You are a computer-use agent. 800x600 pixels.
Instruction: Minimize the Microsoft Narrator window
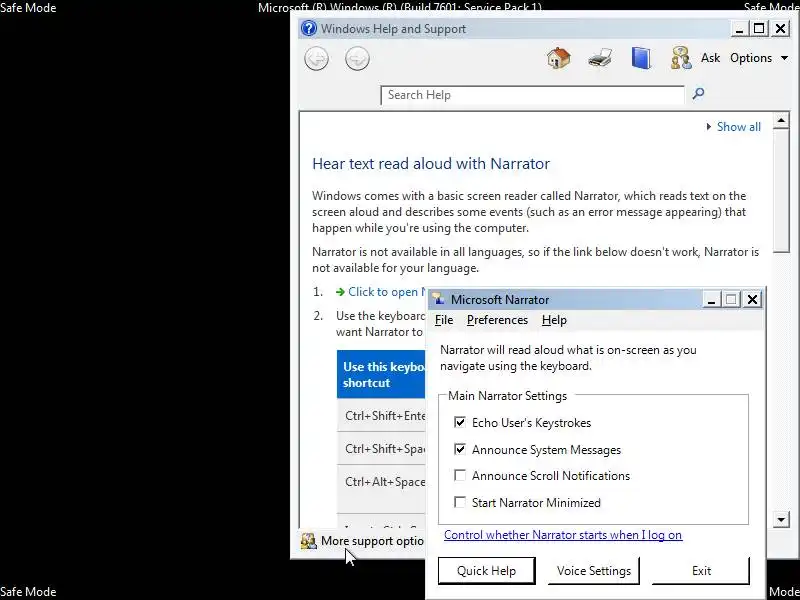click(x=711, y=299)
